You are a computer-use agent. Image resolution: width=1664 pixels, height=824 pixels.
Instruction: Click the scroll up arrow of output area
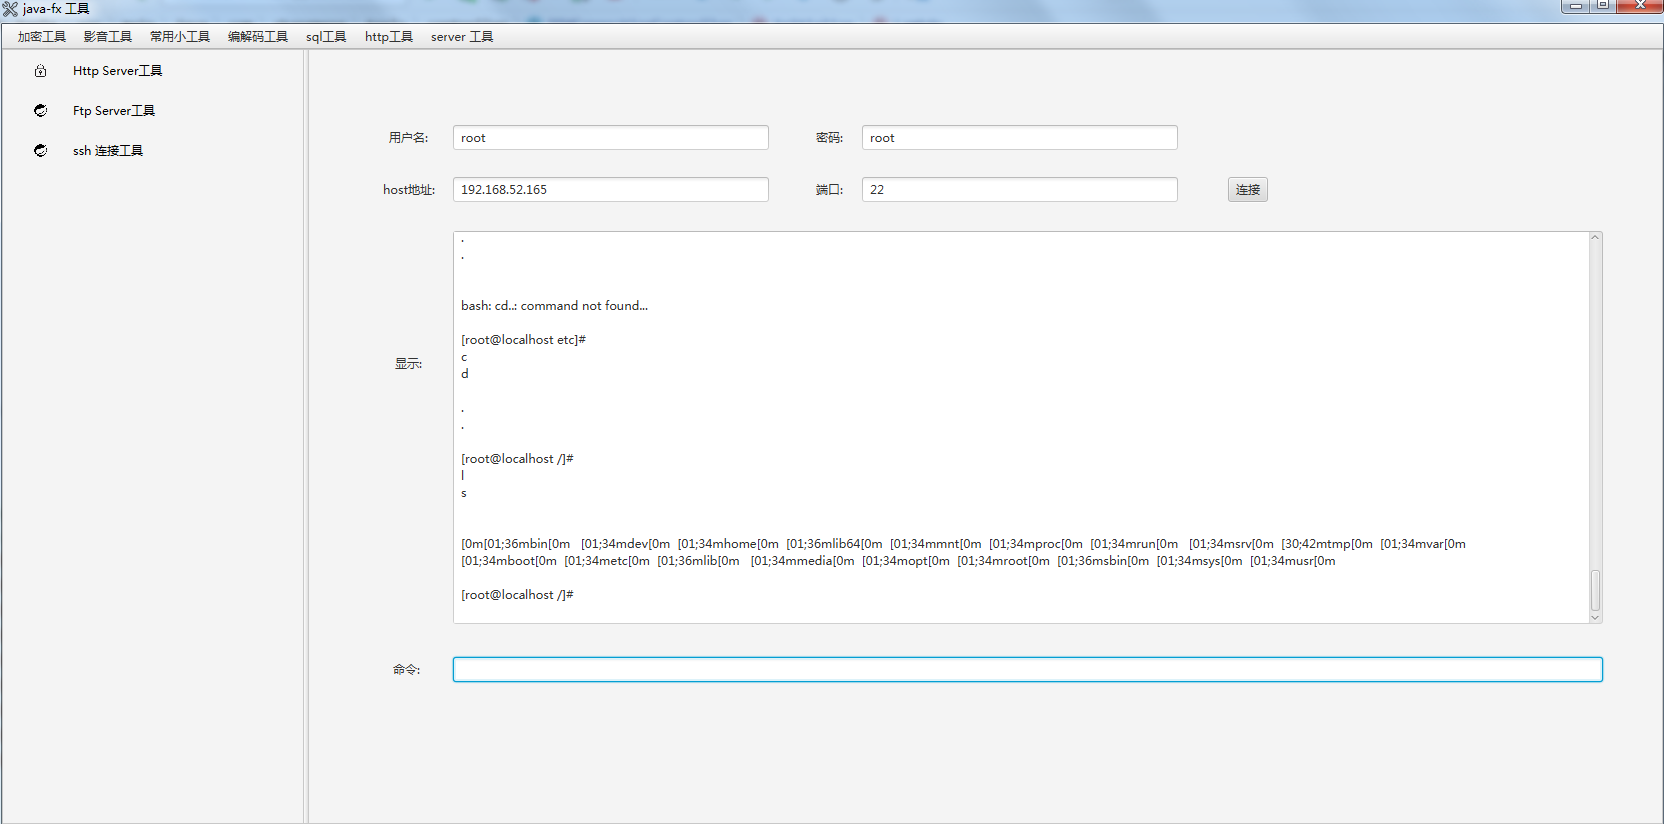tap(1595, 238)
